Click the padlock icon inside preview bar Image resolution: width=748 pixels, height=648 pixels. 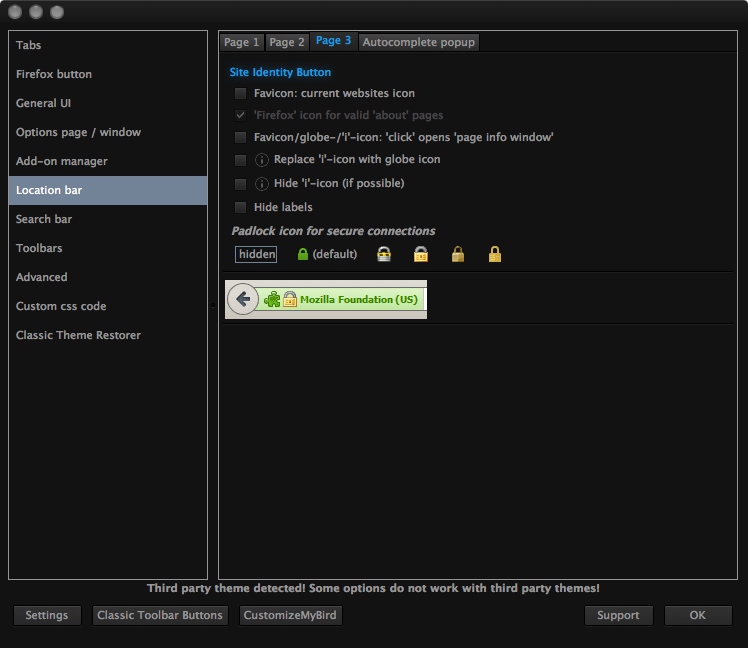tap(290, 299)
